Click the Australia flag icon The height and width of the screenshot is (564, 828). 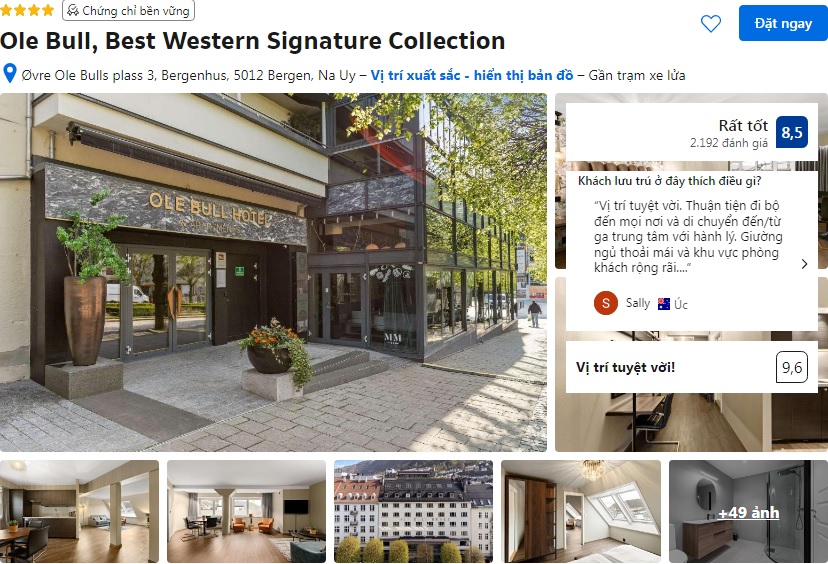tap(664, 304)
